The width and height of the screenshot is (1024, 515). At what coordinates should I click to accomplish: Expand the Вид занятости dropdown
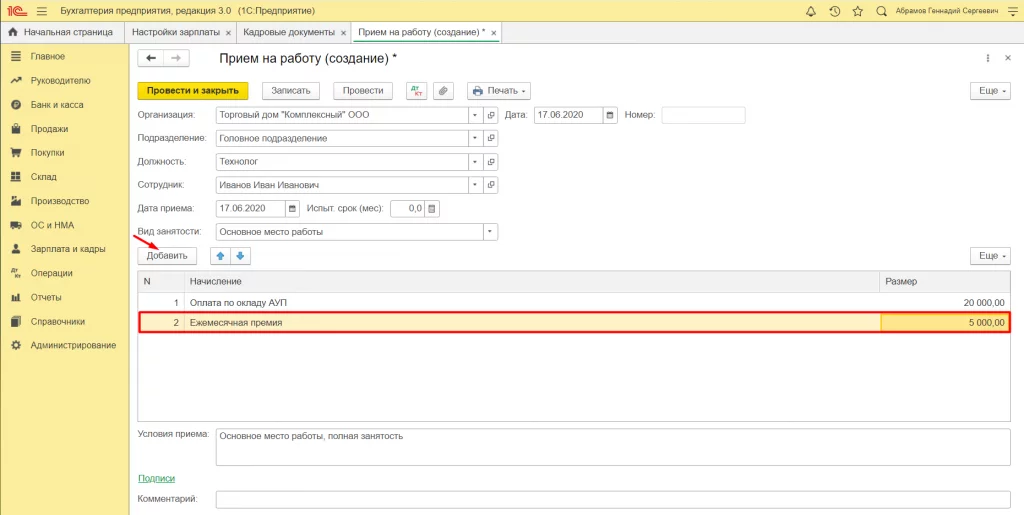click(x=490, y=232)
